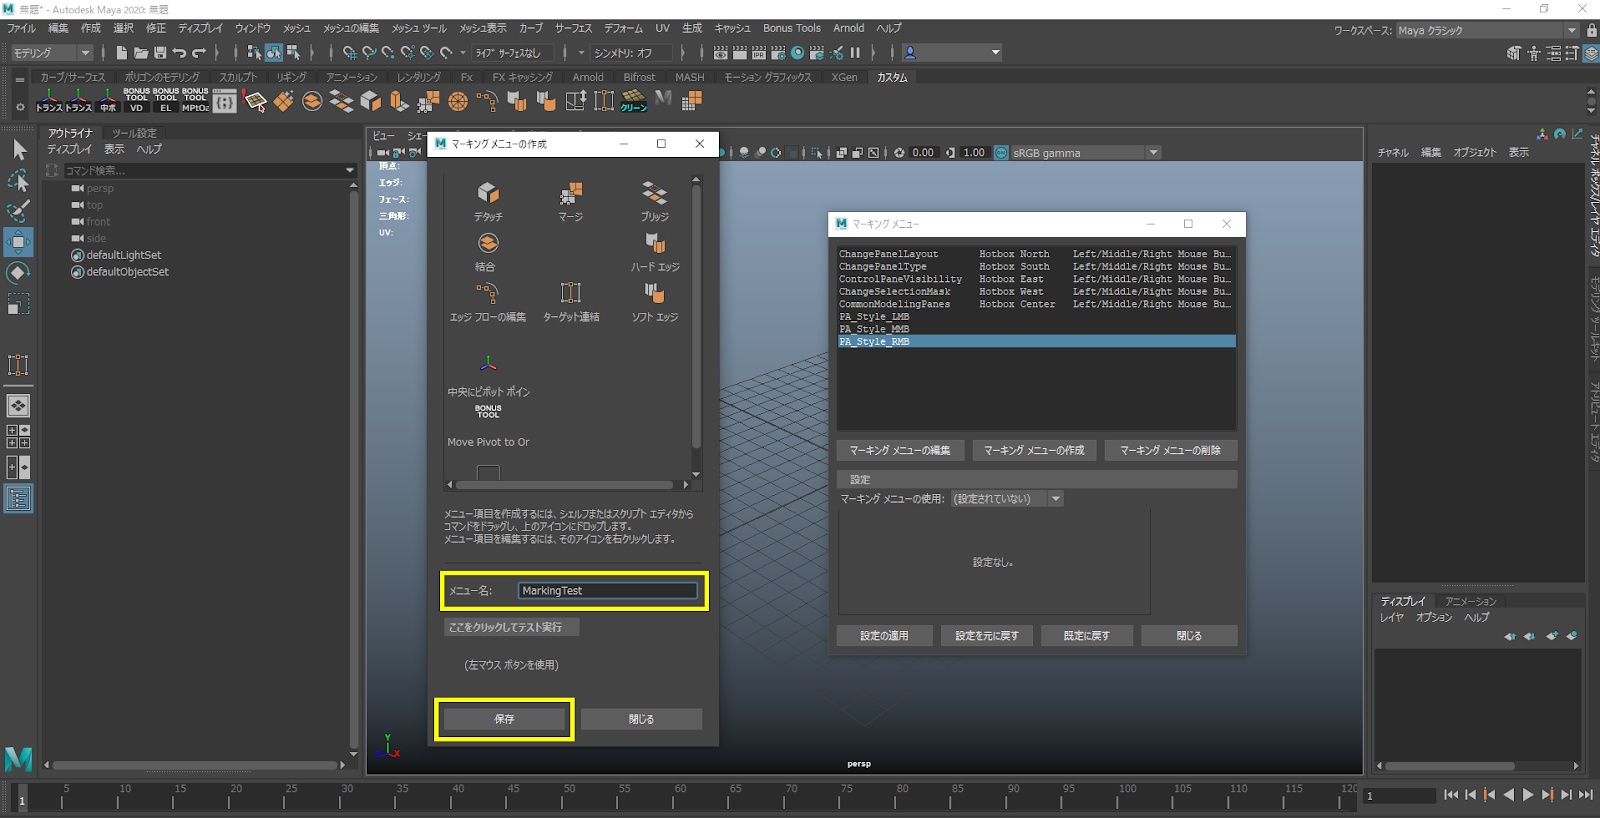
Task: Open the Bonus Tools menu
Action: (791, 28)
